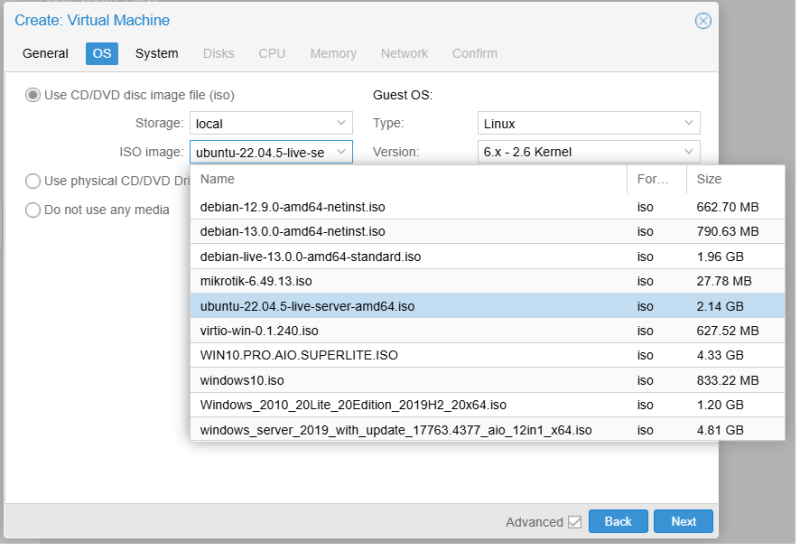Select debian-live-13.0.0-amd64-standard.iso
This screenshot has width=800, height=551.
coord(310,256)
